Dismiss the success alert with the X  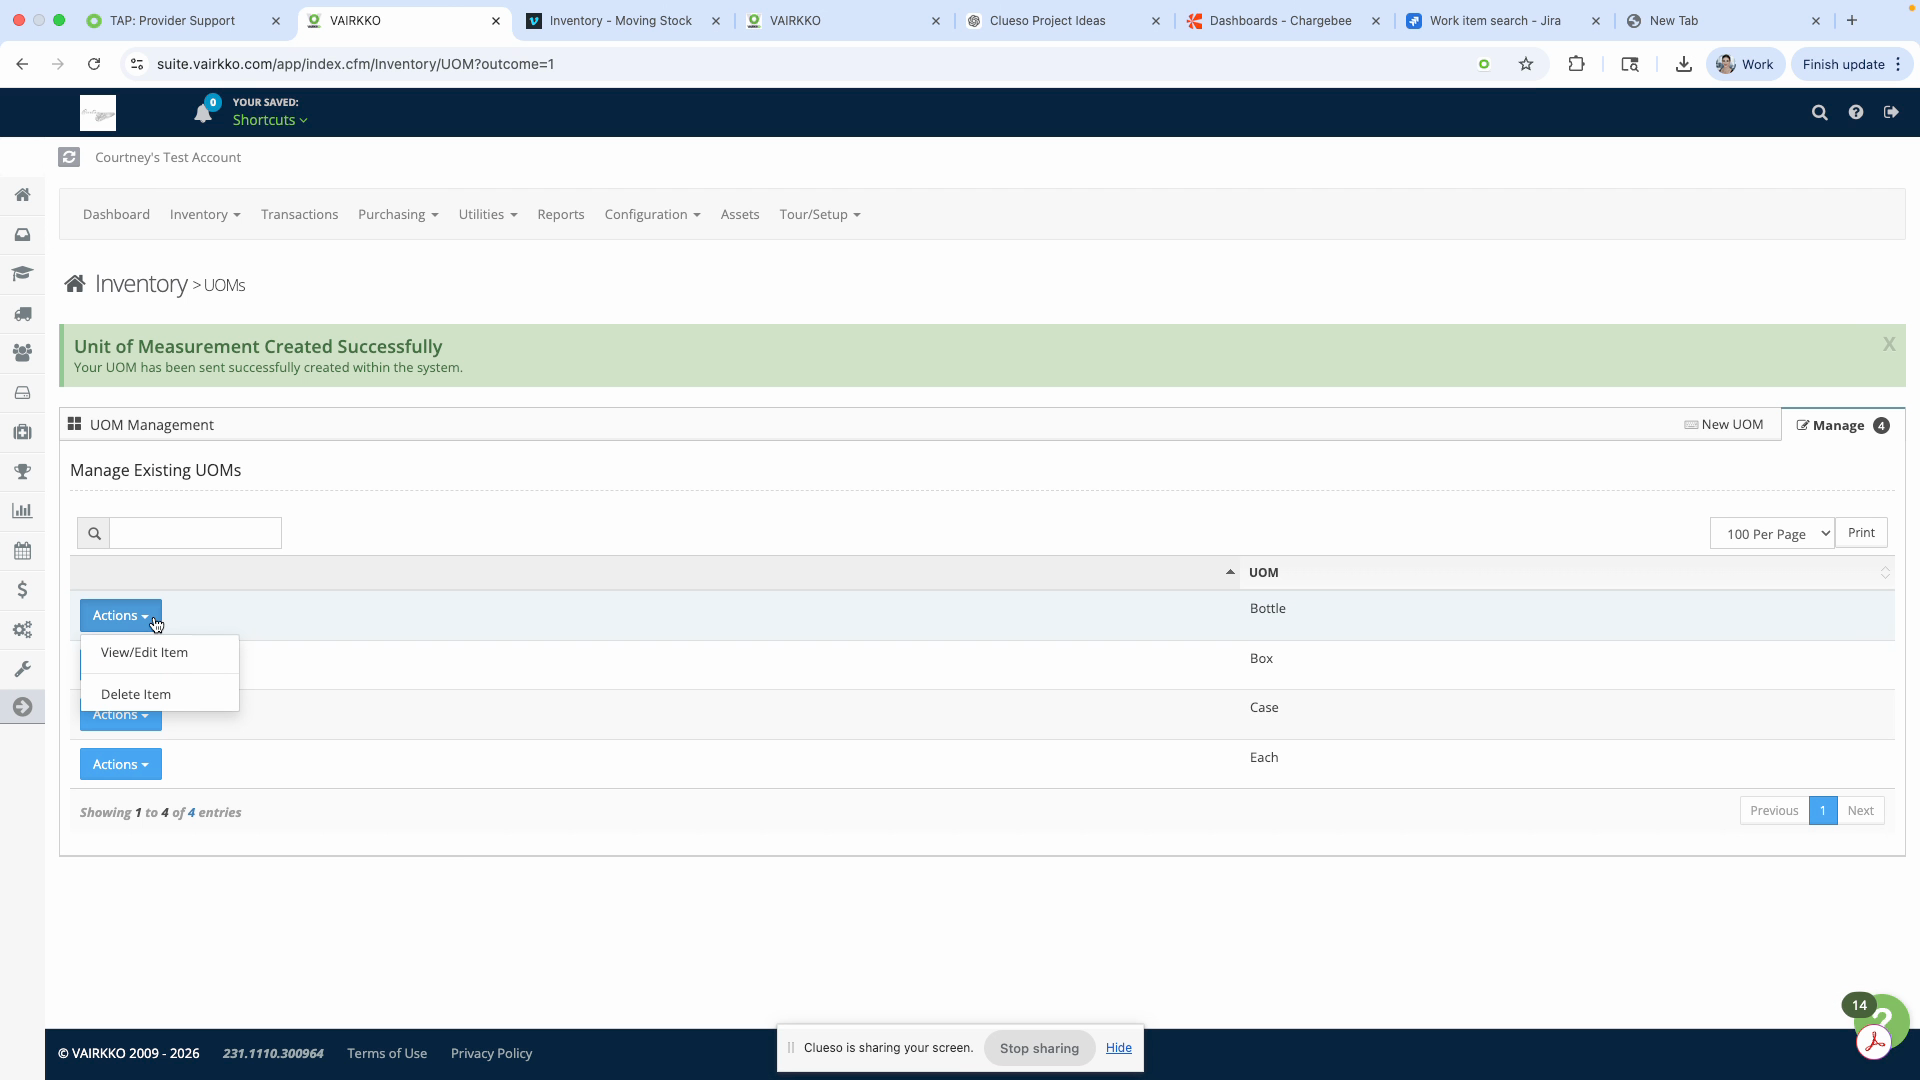[x=1889, y=344]
